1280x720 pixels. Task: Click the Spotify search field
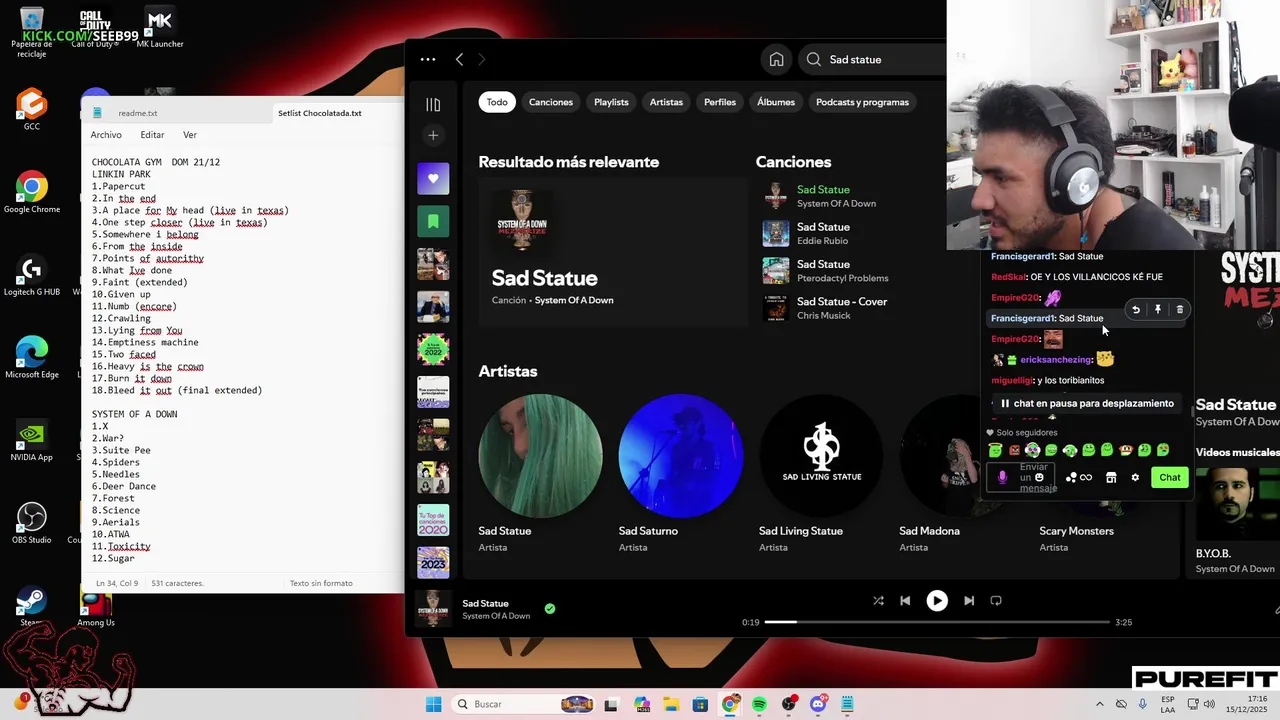pyautogui.click(x=872, y=60)
